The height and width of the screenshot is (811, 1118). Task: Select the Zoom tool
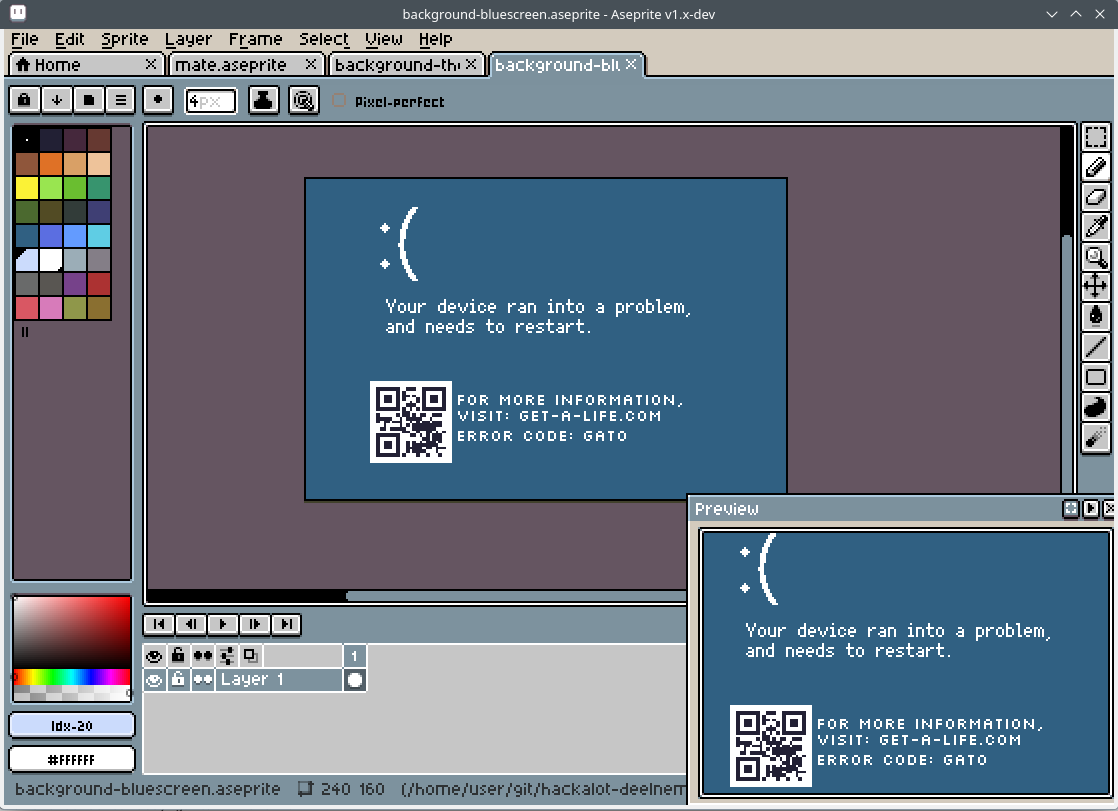1096,257
